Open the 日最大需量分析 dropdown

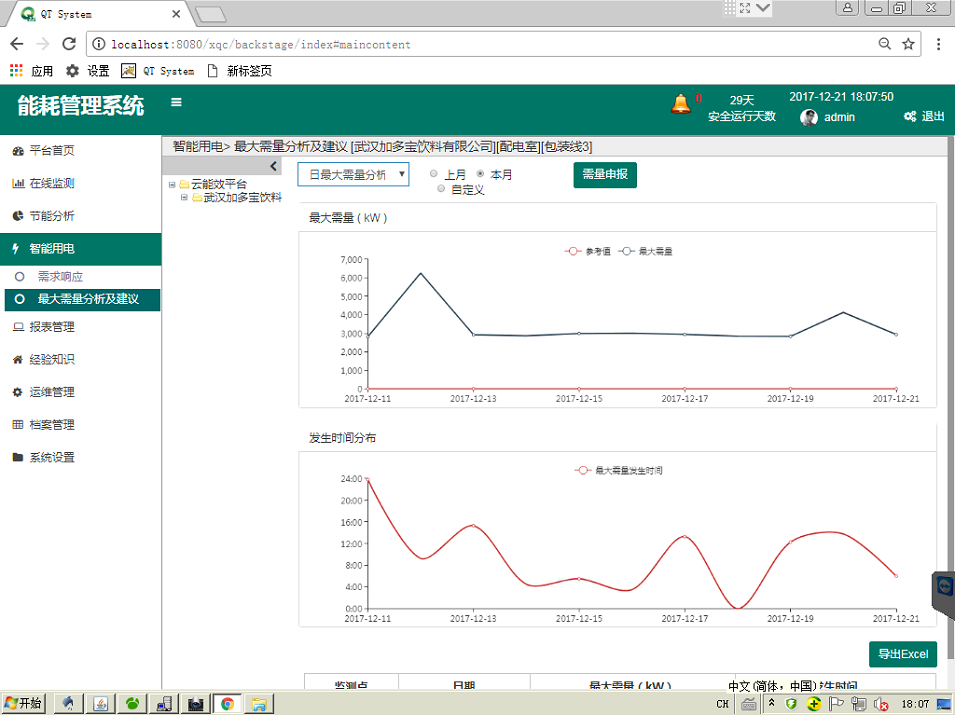tap(353, 175)
